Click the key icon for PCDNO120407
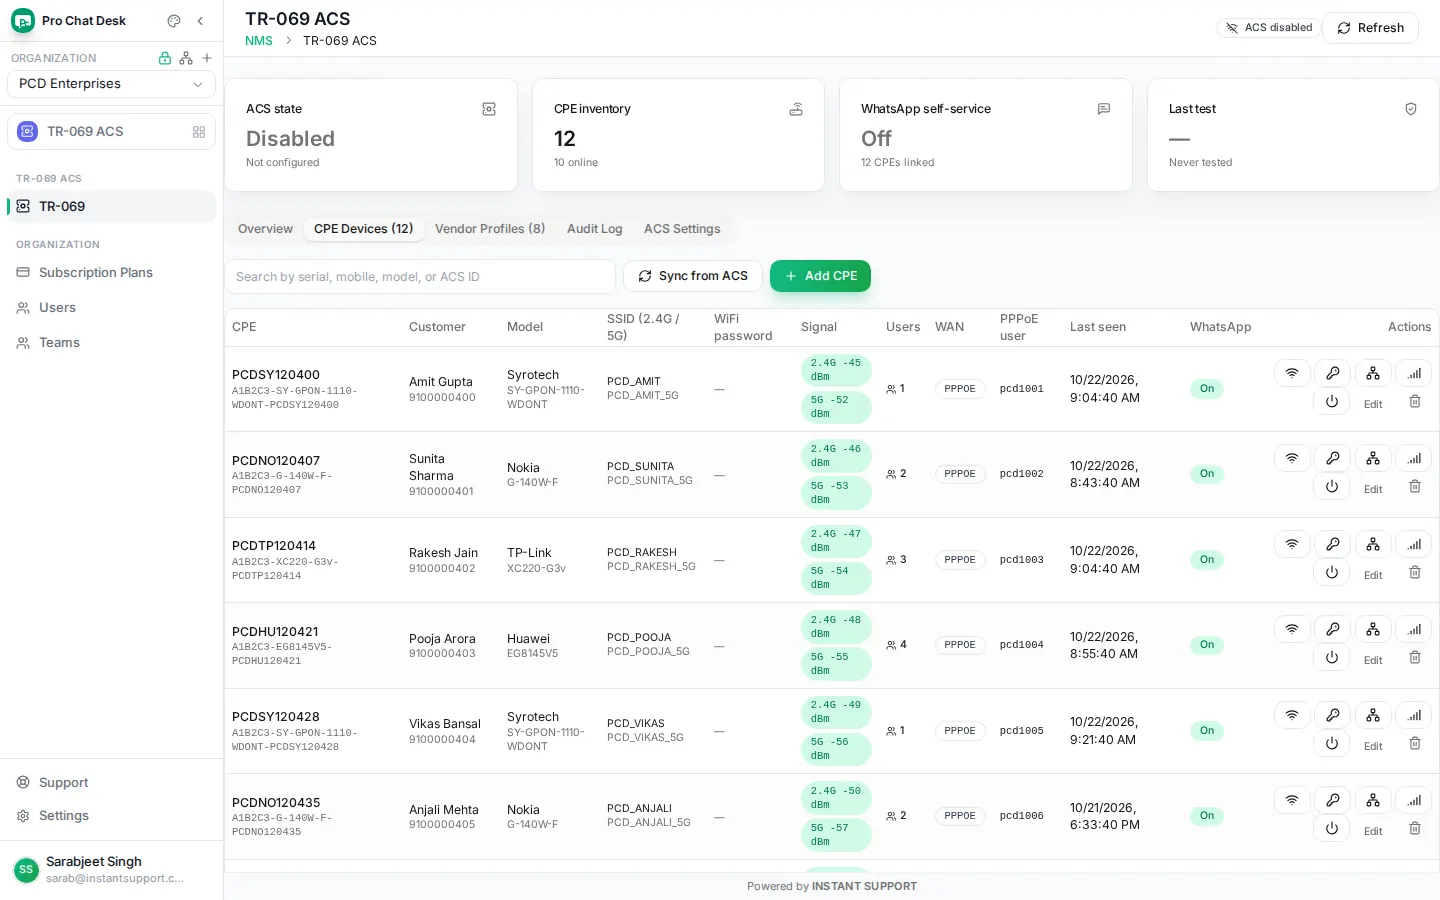Screen dimensions: 1440x900 [x=1332, y=458]
